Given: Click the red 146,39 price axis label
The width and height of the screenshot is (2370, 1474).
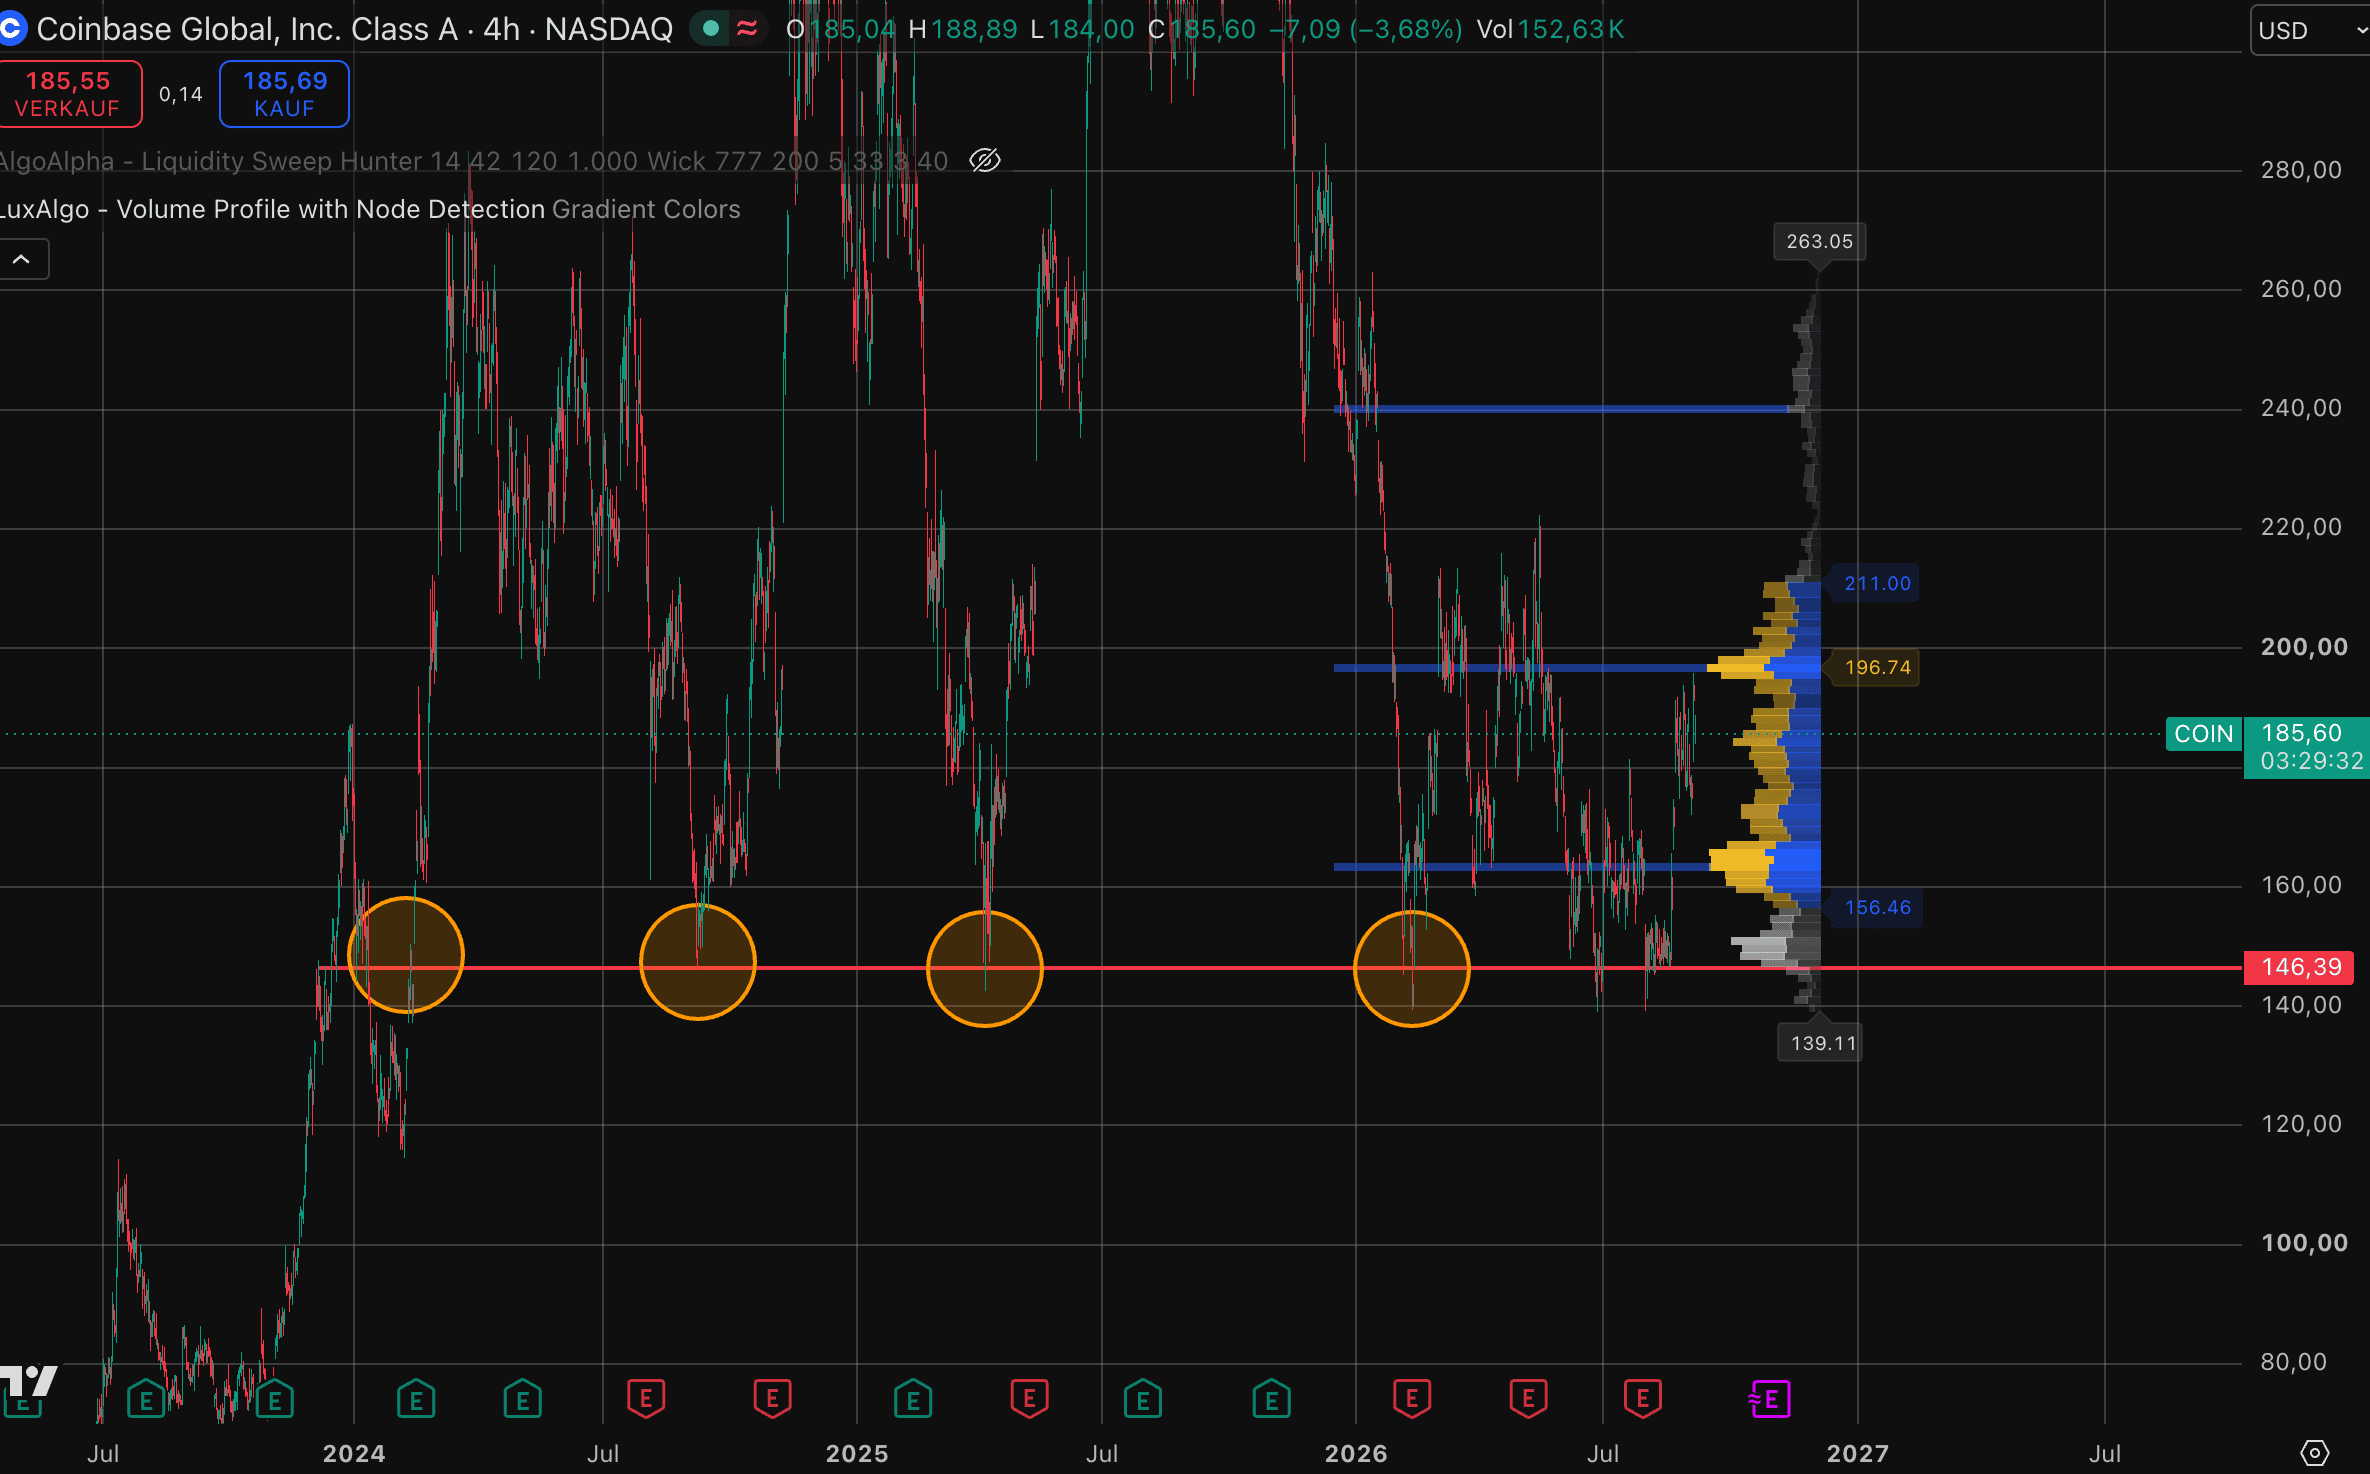Looking at the screenshot, I should [x=2300, y=967].
